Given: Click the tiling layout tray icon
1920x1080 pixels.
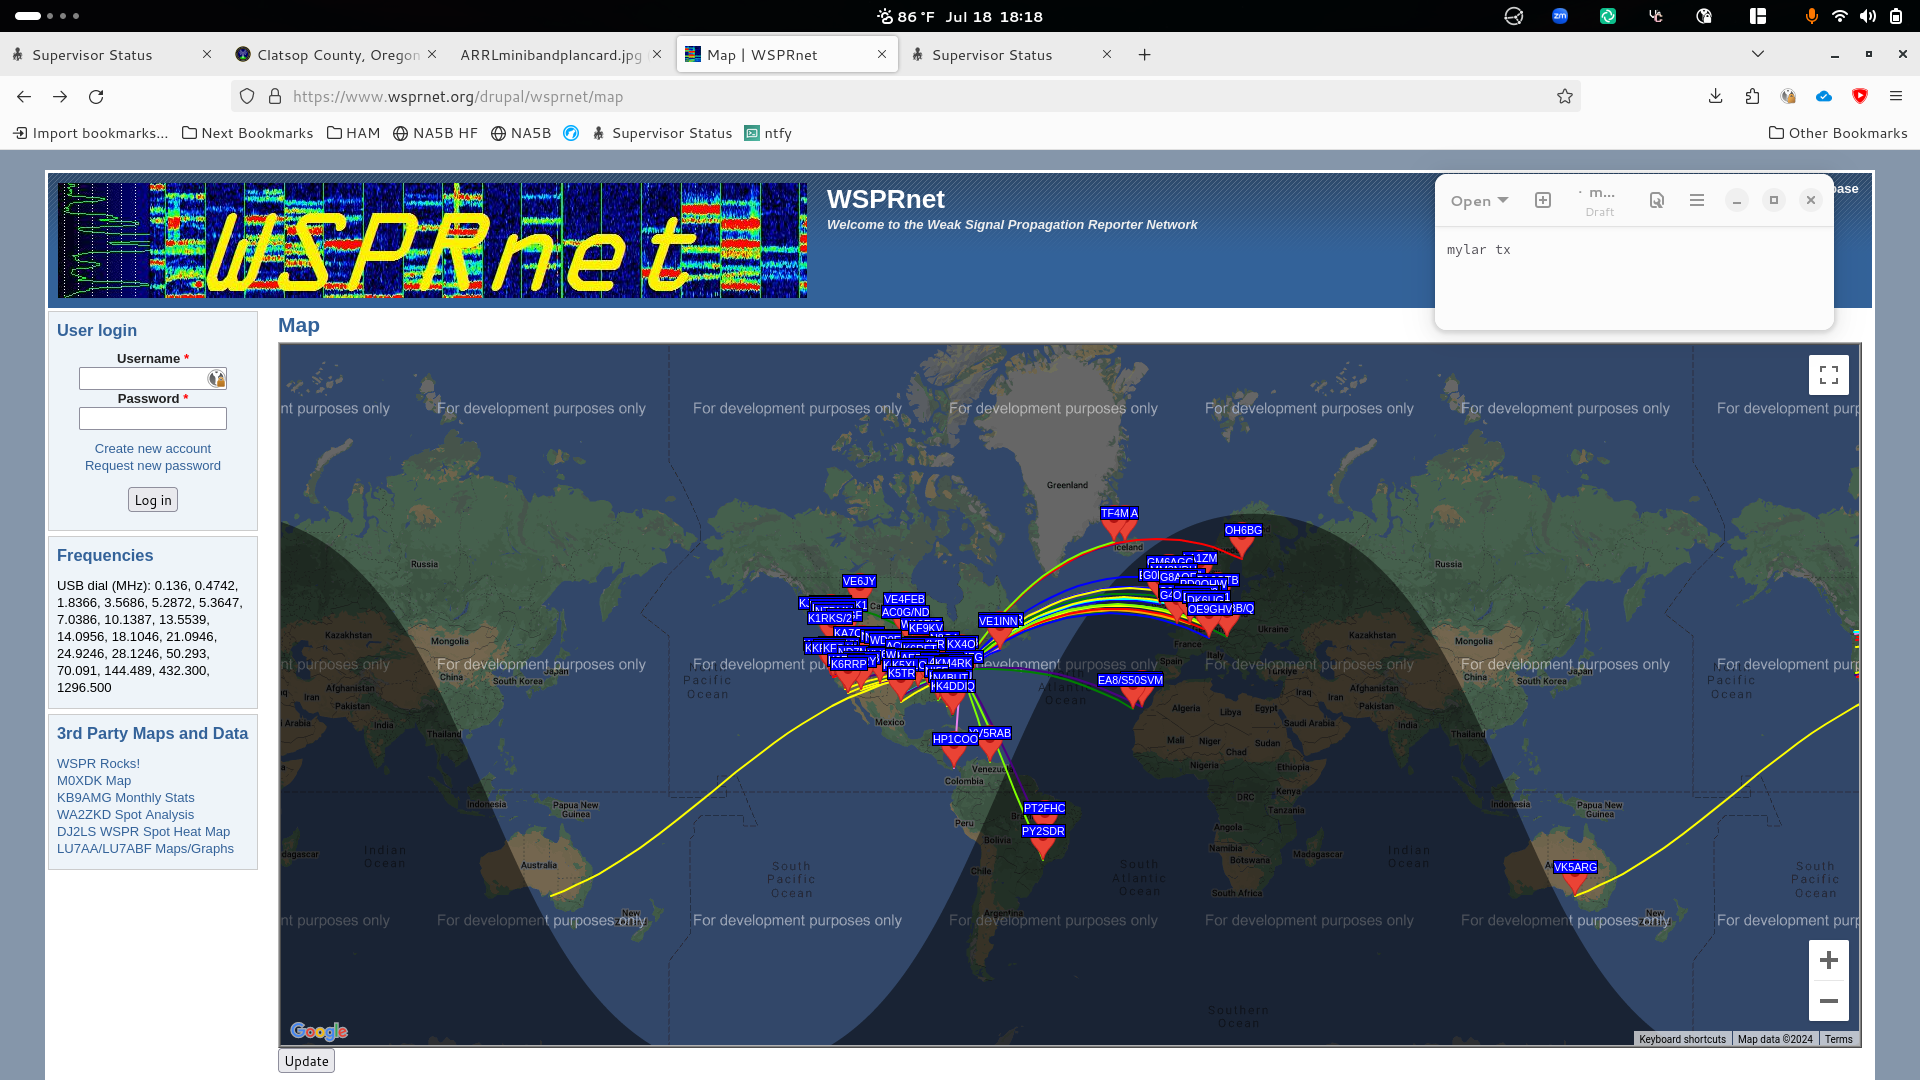Looking at the screenshot, I should [x=1758, y=16].
